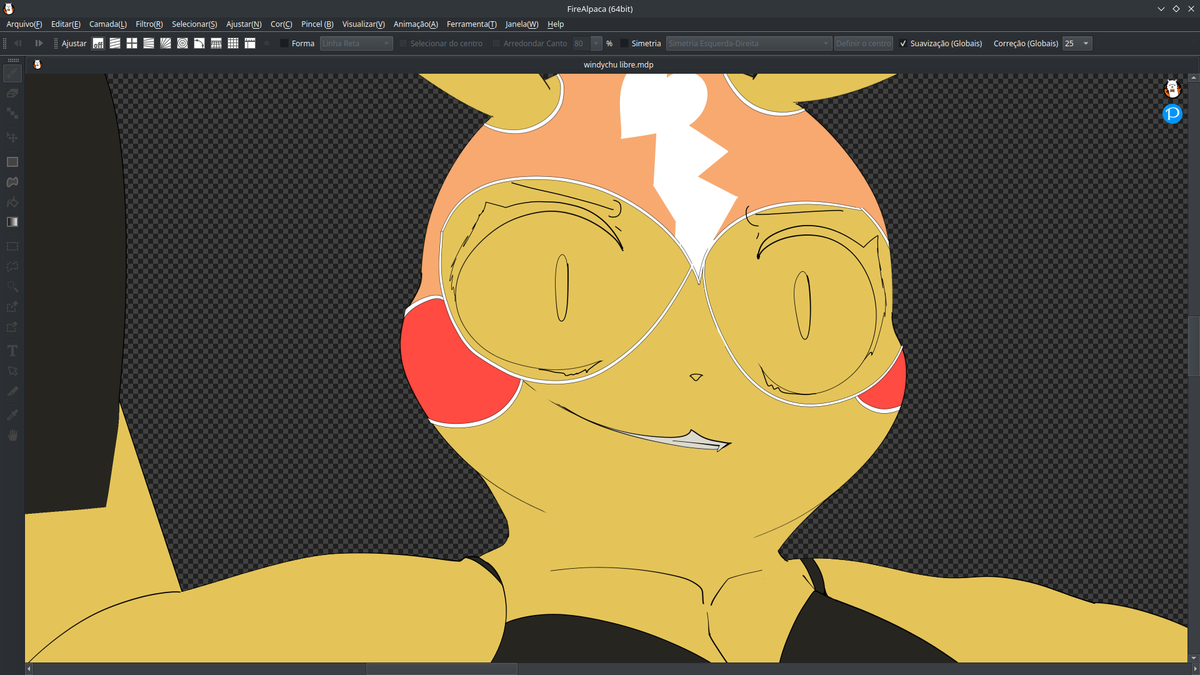Open the Editar menu

point(66,24)
